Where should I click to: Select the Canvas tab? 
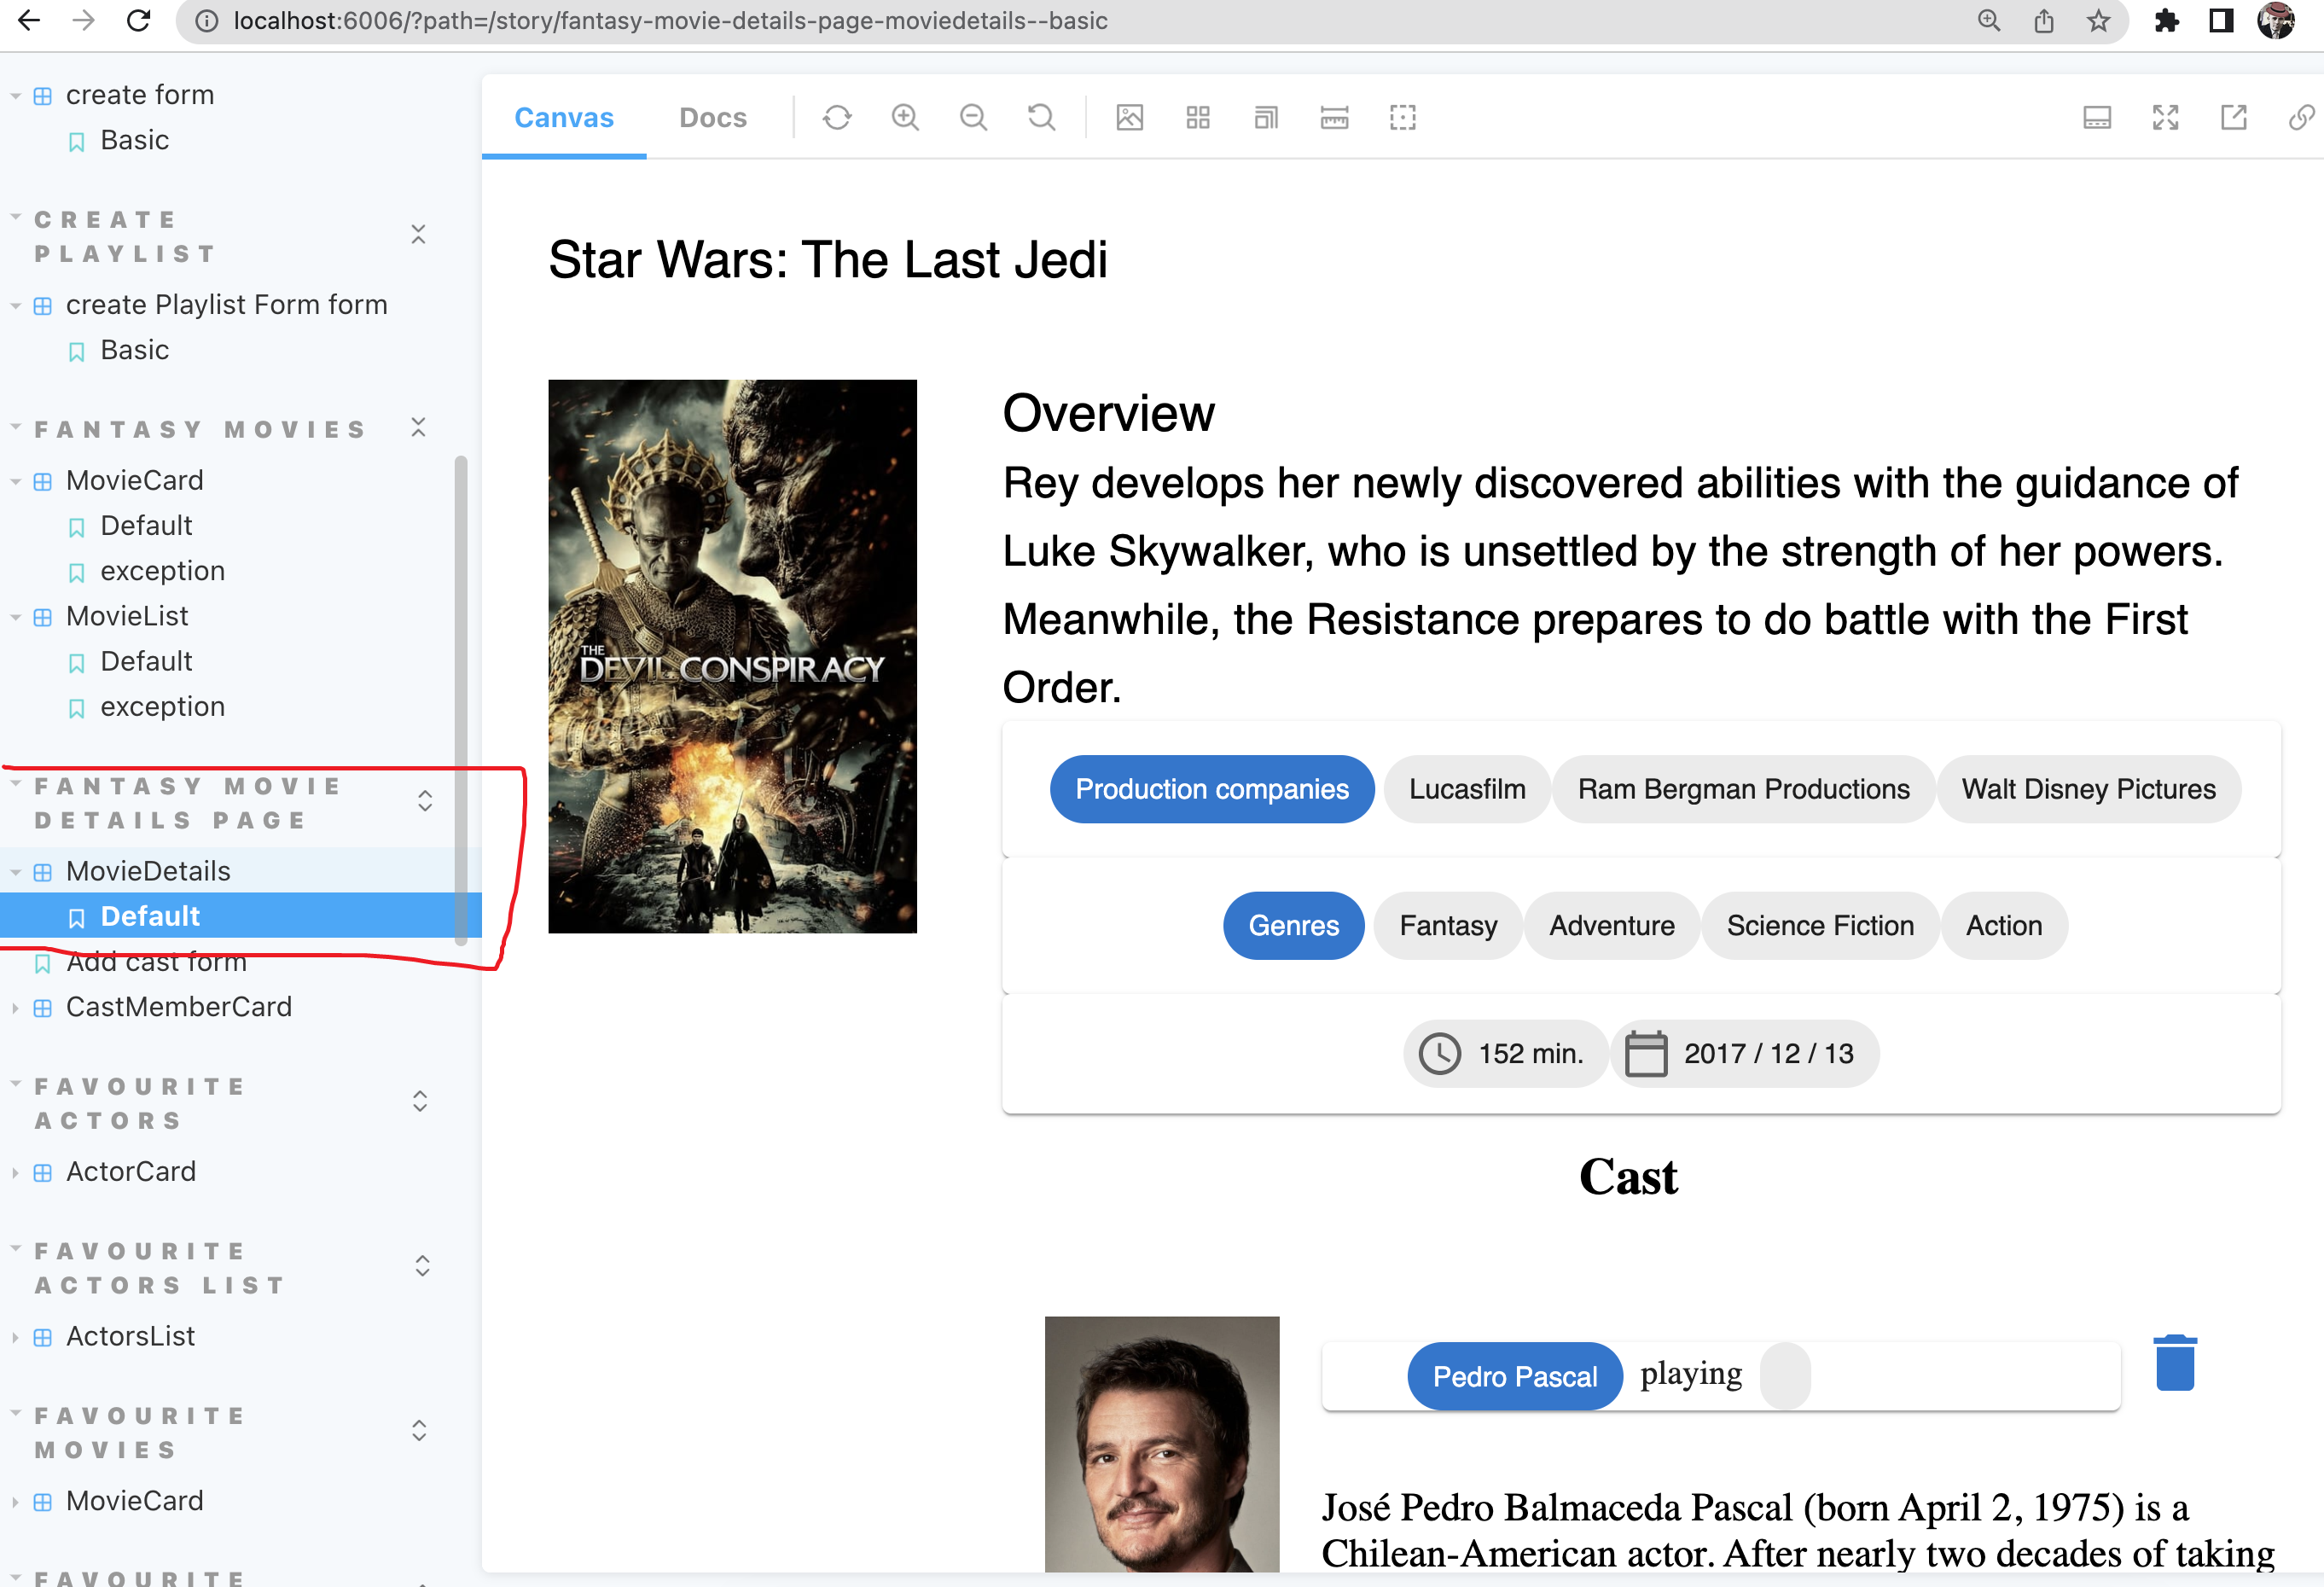tap(563, 118)
